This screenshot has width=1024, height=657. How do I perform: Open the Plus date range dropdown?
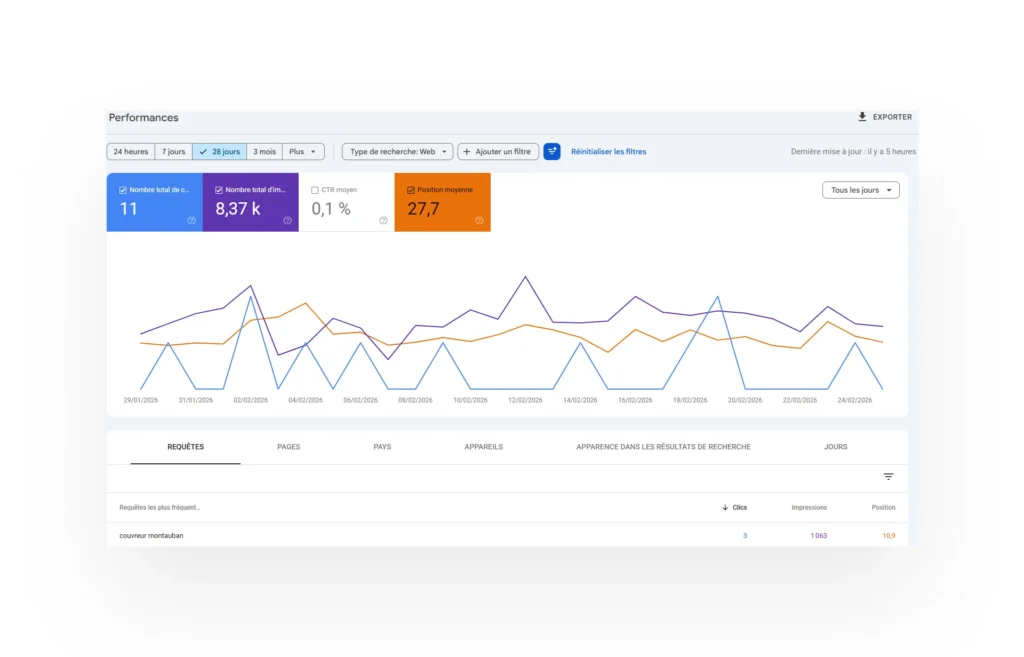point(303,151)
